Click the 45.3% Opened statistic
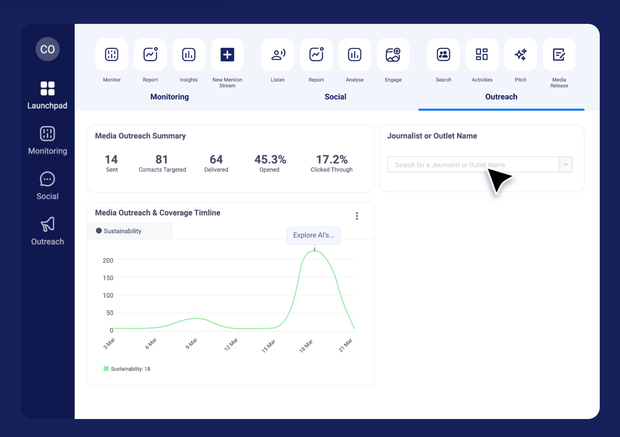 tap(270, 164)
